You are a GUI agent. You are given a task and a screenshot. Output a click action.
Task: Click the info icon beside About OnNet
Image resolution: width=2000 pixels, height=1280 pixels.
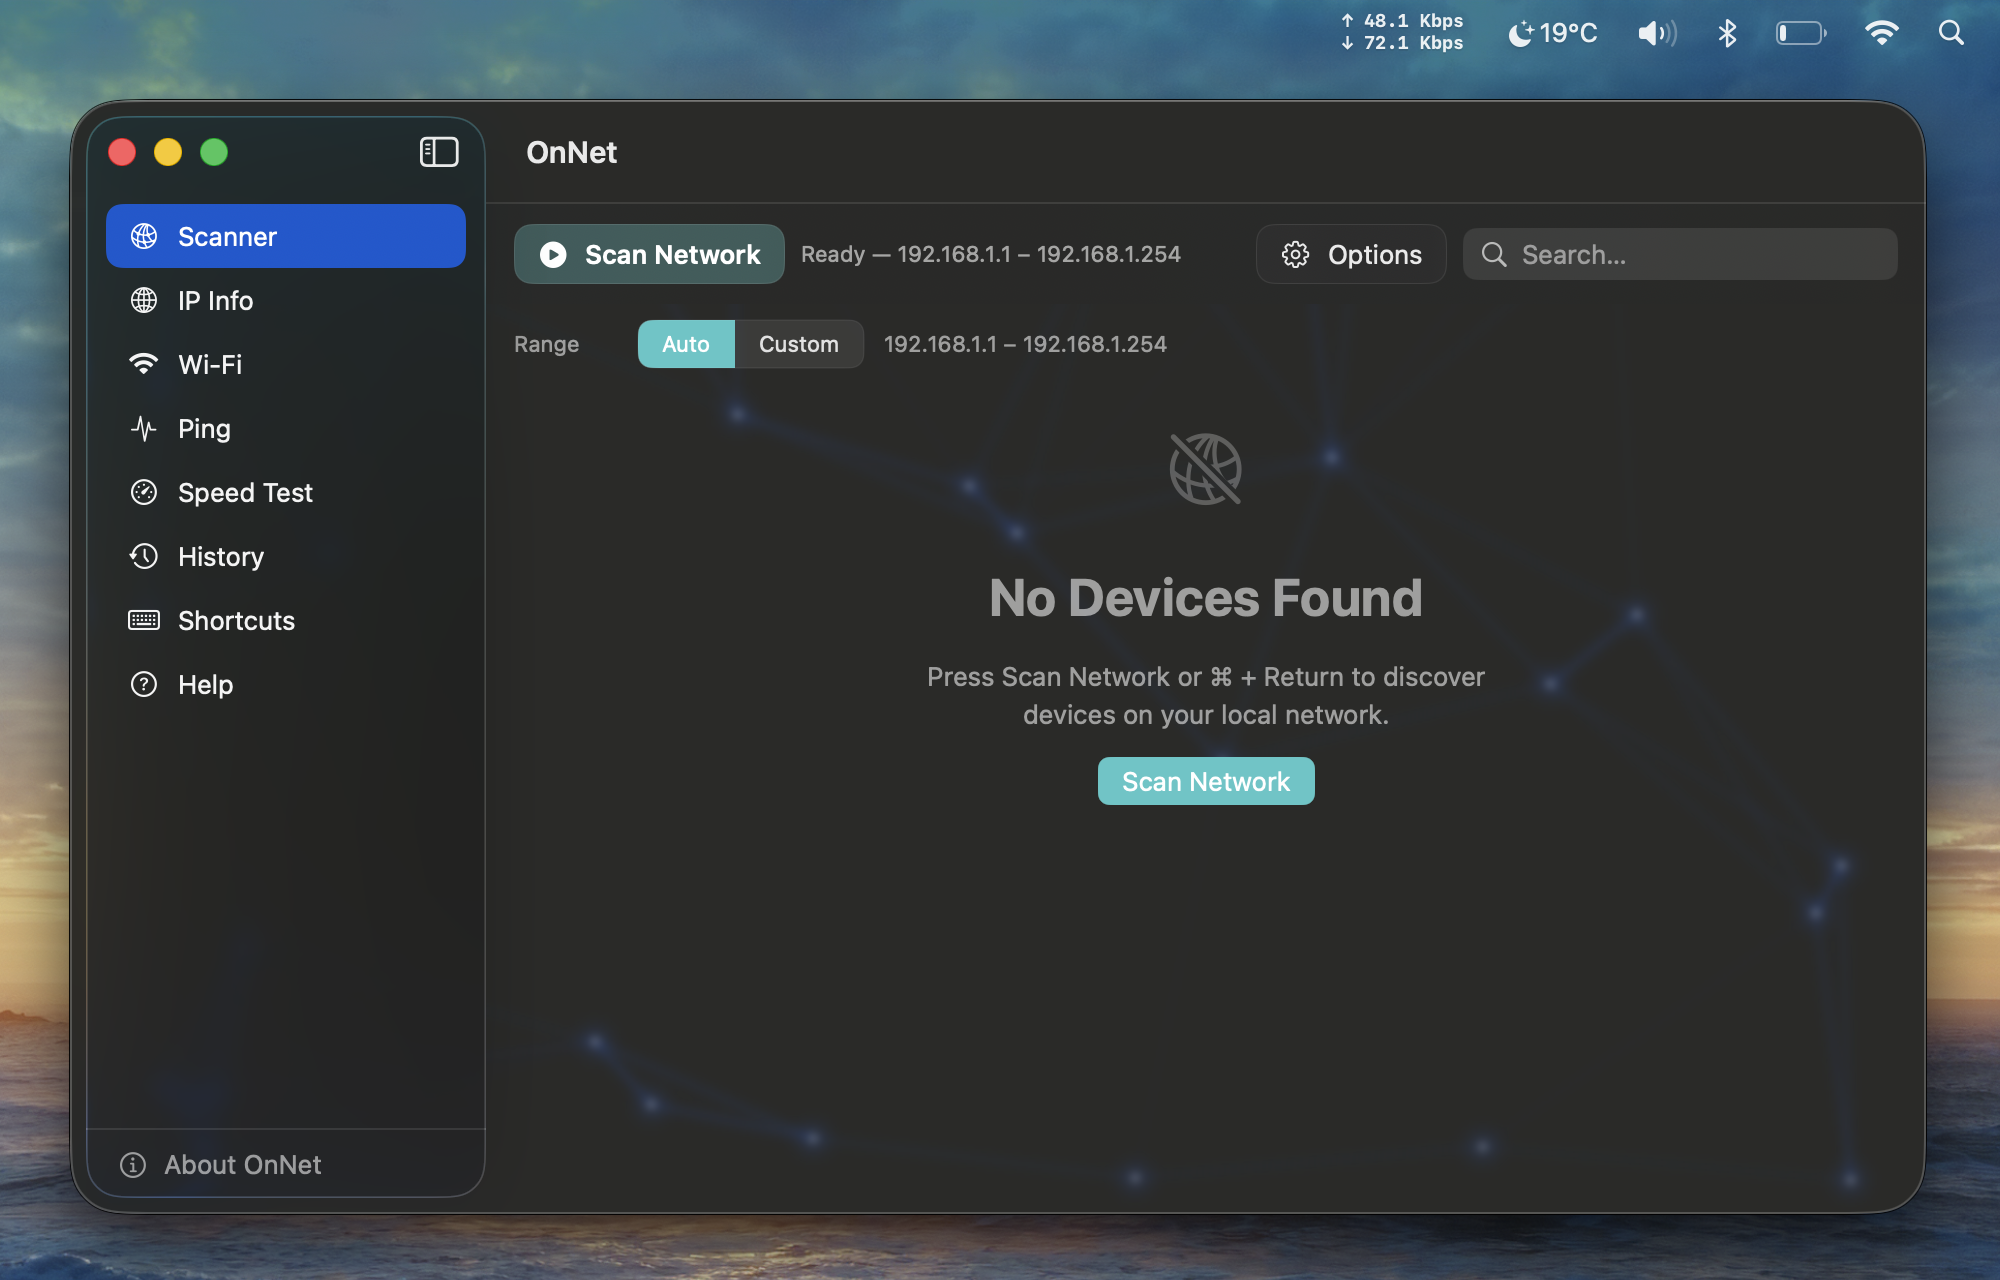pos(133,1164)
